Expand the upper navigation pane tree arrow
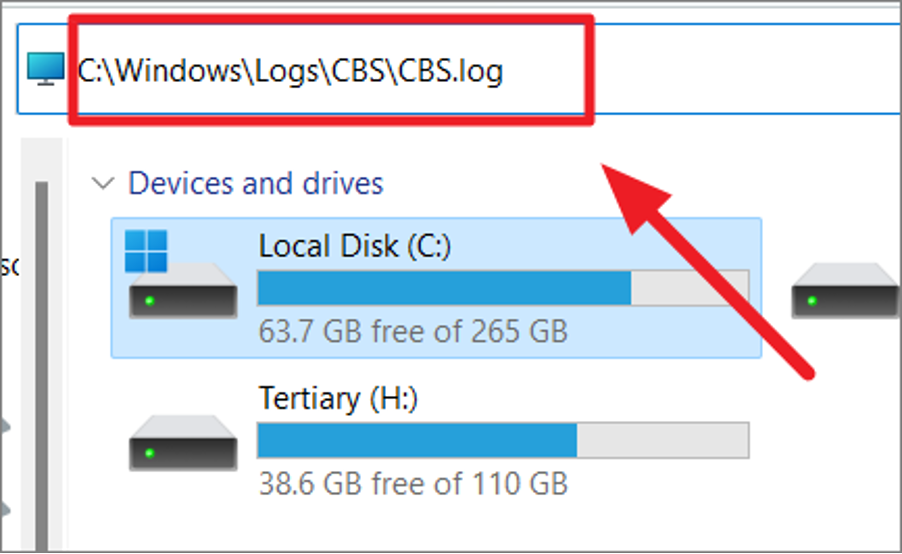This screenshot has height=554, width=902. pos(5,428)
